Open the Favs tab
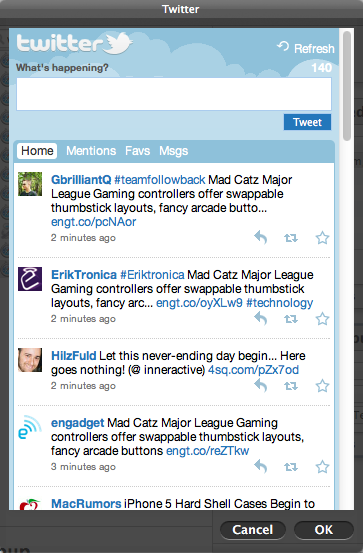The height and width of the screenshot is (553, 363). coord(138,151)
